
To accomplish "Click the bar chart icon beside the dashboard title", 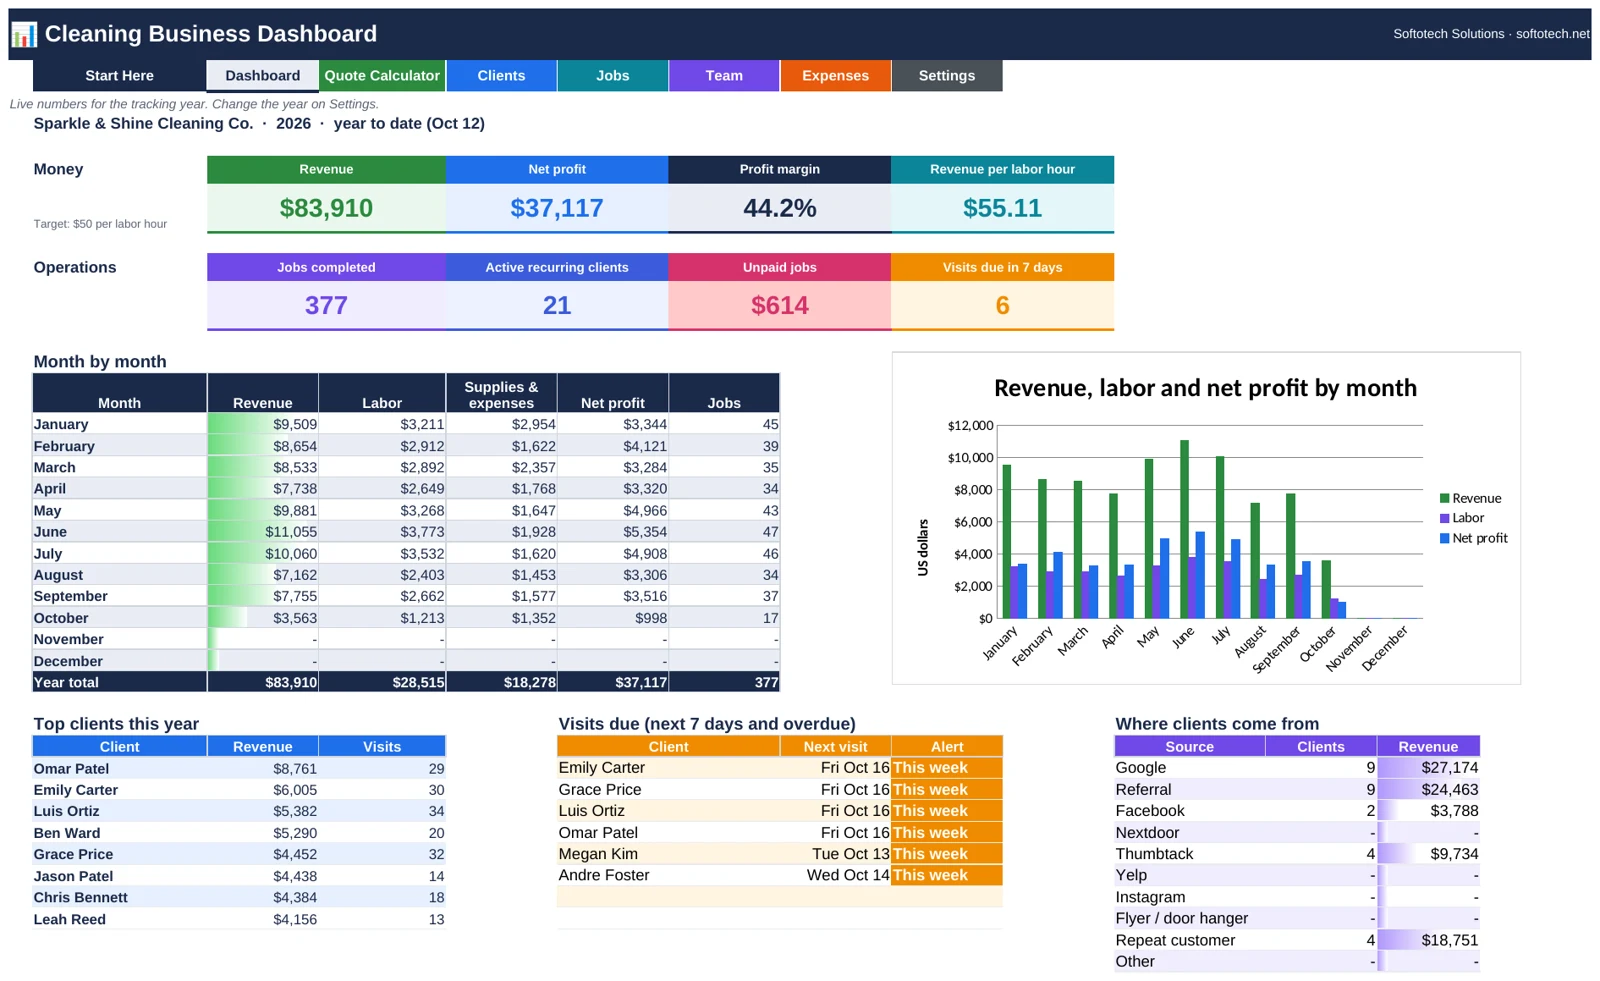I will pos(24,34).
